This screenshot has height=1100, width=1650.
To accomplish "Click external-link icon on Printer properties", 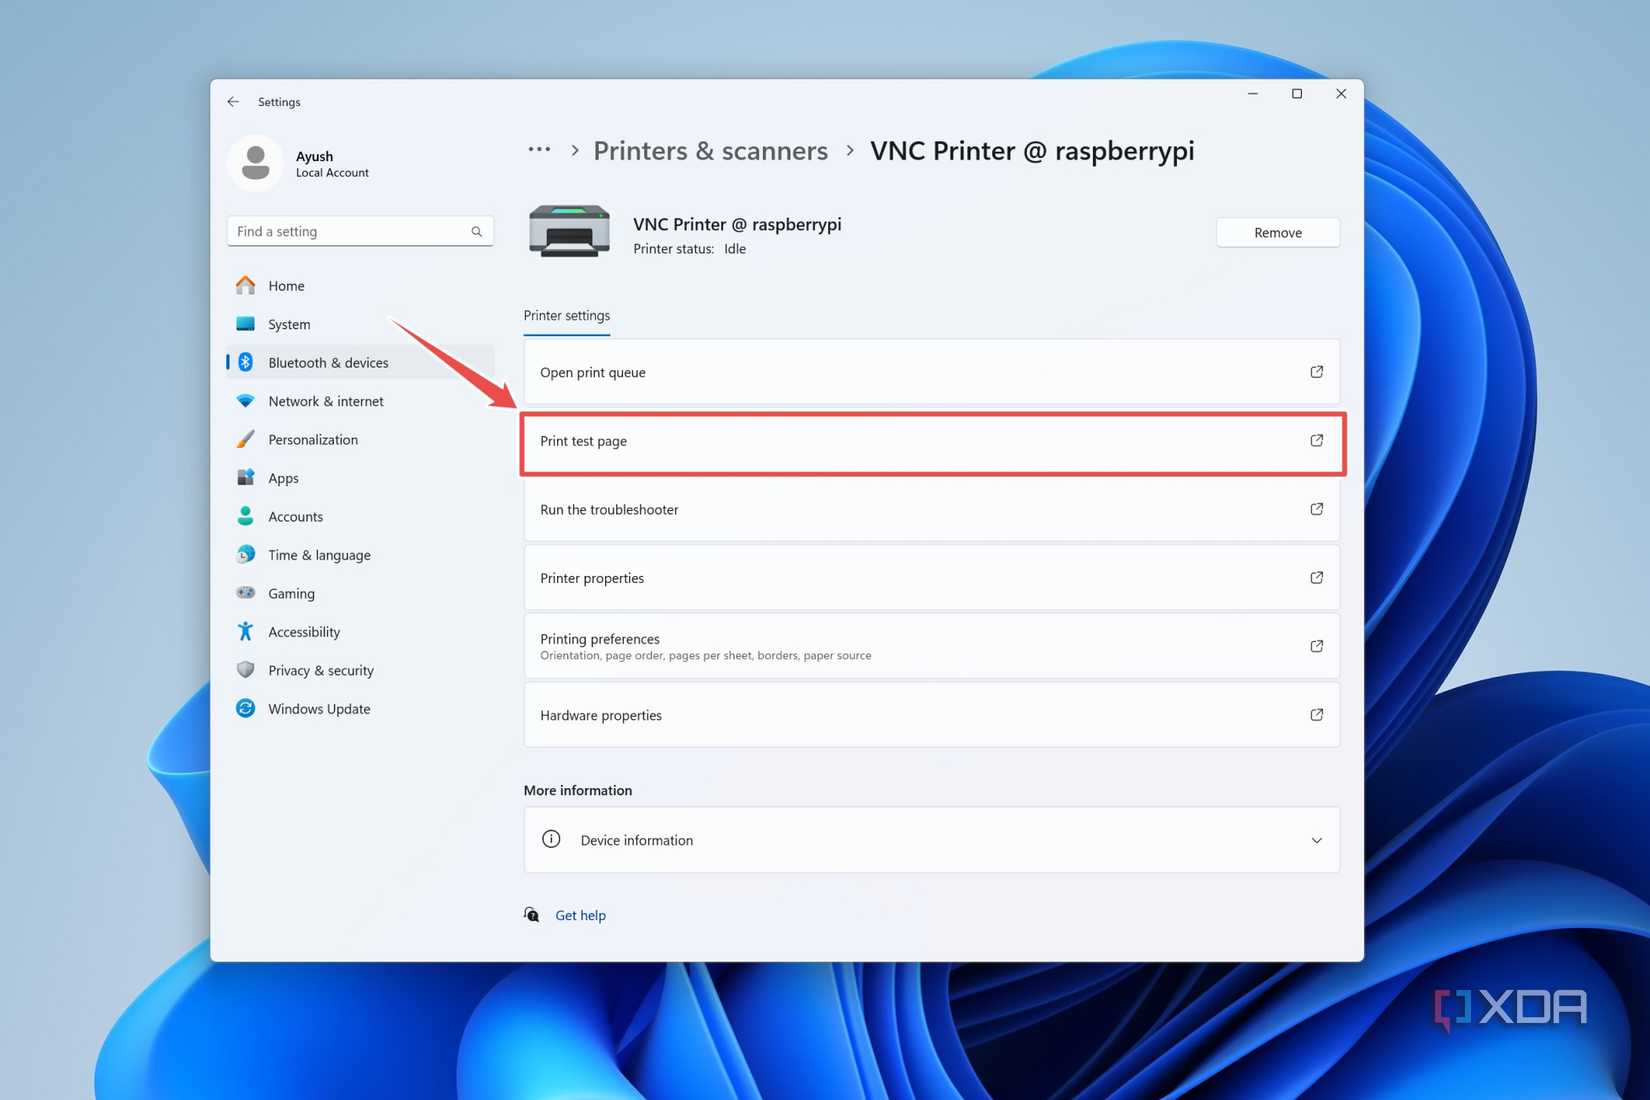I will point(1317,578).
